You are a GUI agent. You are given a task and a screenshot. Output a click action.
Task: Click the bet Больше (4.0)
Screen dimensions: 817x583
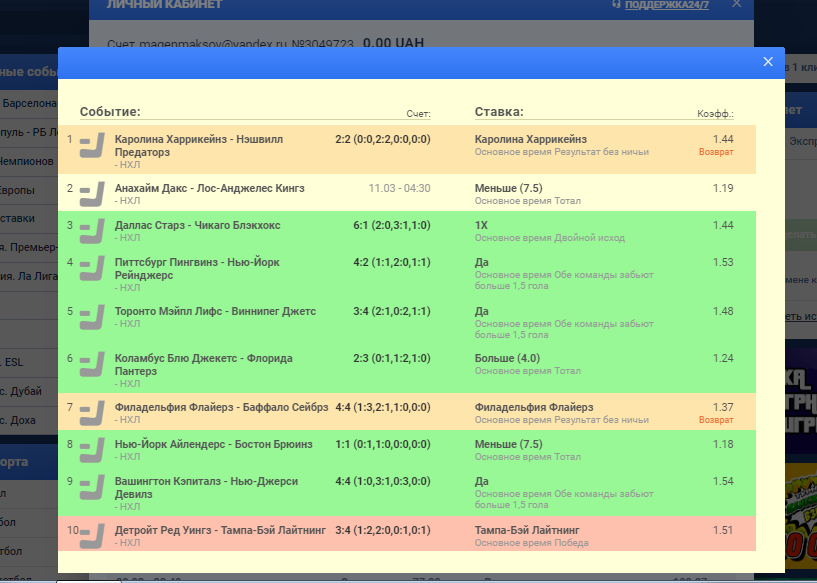[507, 358]
